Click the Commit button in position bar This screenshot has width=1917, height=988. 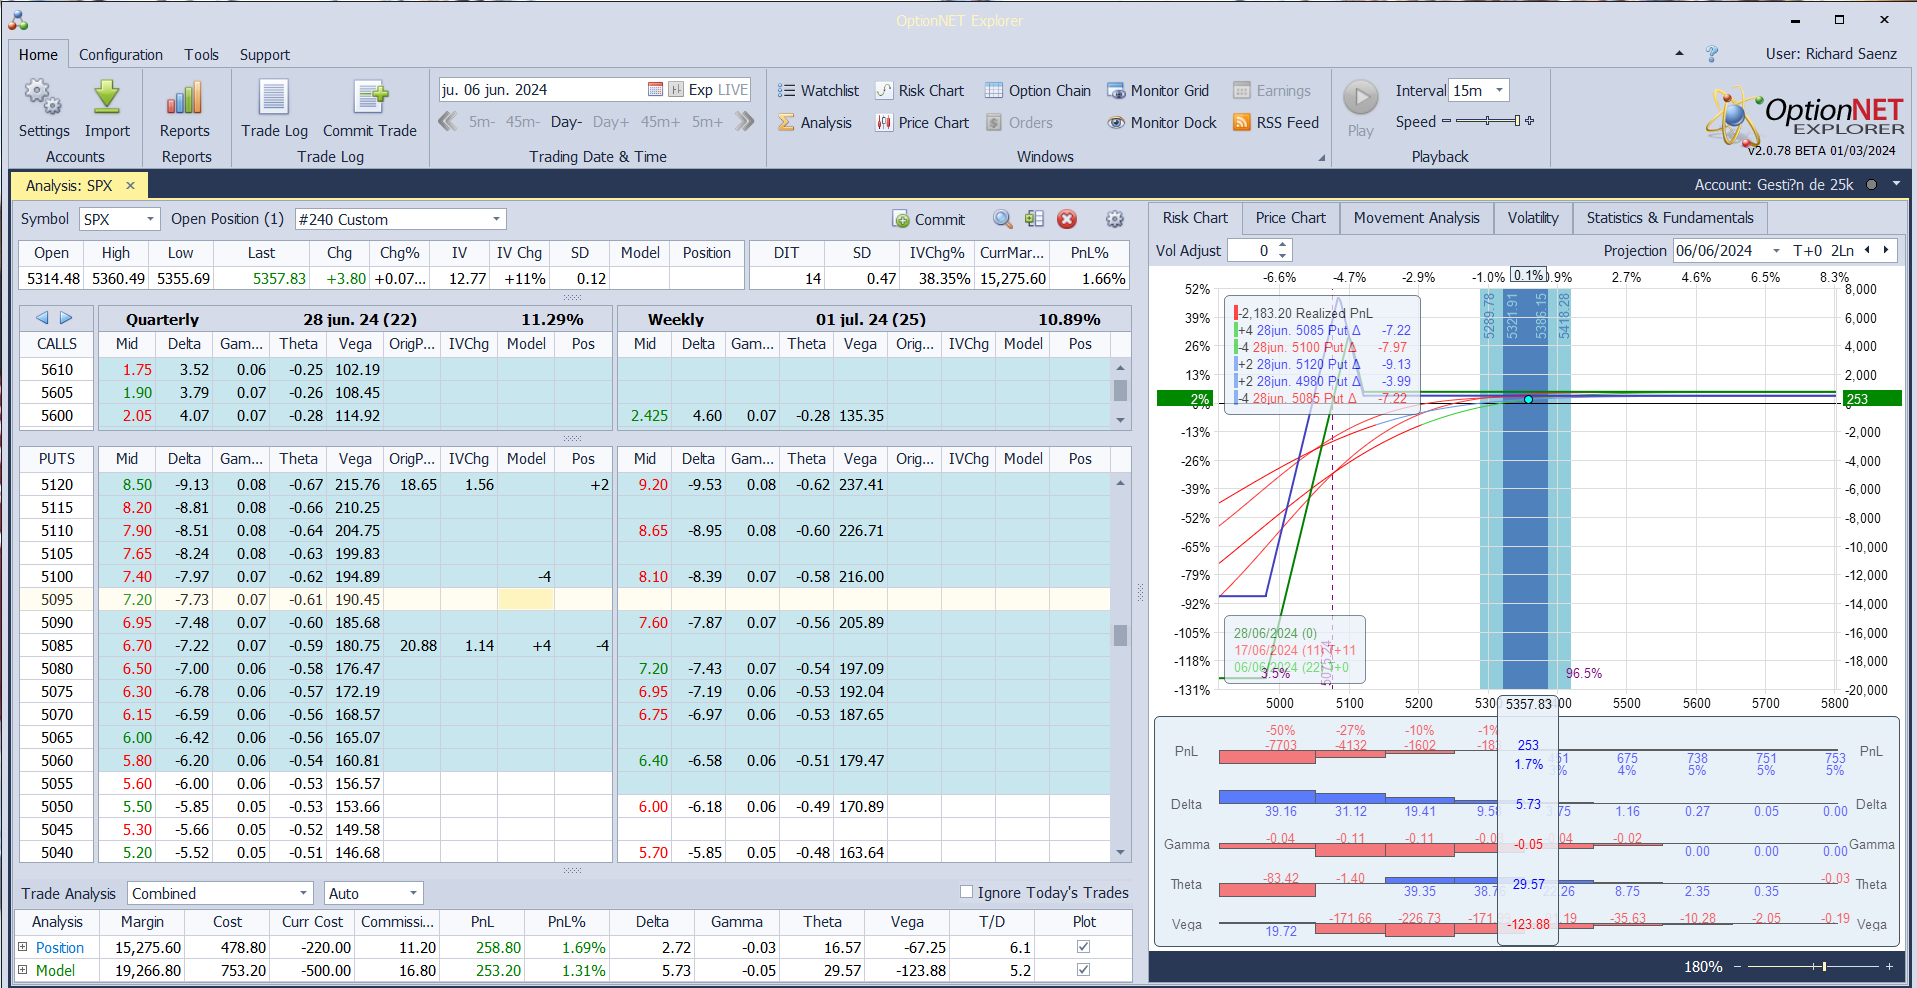coord(929,219)
